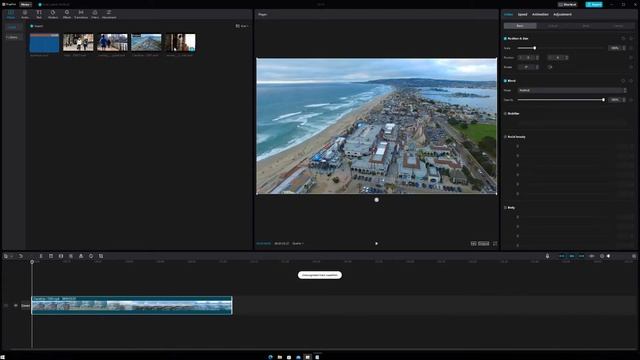Screen dimensions: 640x360
Task: Toggle clip linkage in timeline toolbar
Action: tap(582, 256)
